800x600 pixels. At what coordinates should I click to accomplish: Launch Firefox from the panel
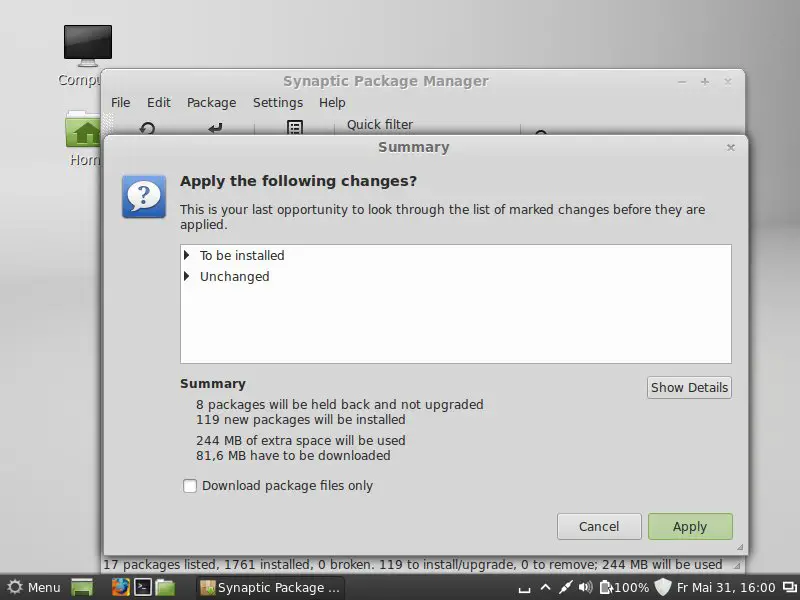point(120,588)
